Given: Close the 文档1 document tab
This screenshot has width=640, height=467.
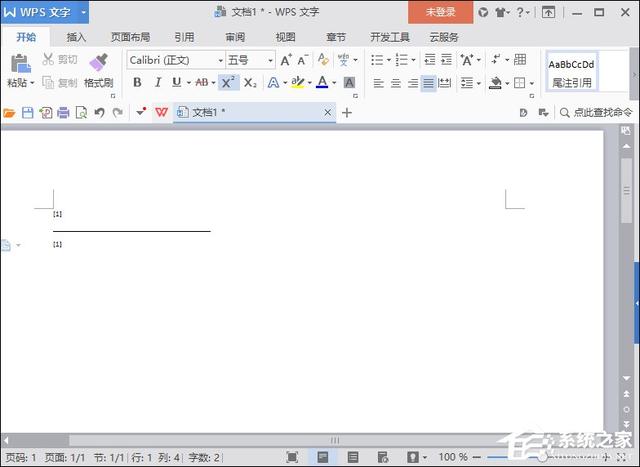Looking at the screenshot, I should (x=327, y=112).
